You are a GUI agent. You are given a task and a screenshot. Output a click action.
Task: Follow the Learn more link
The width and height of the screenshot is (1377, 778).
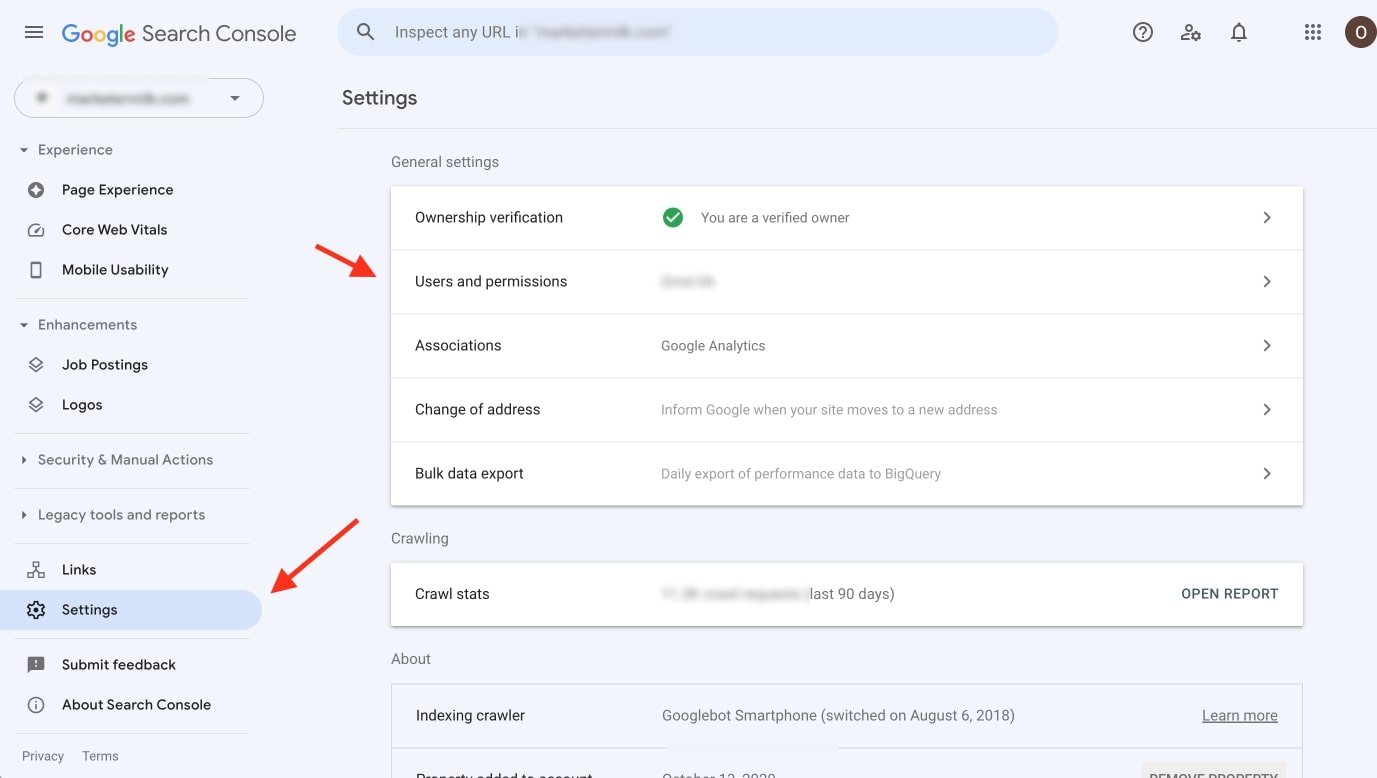coord(1239,716)
